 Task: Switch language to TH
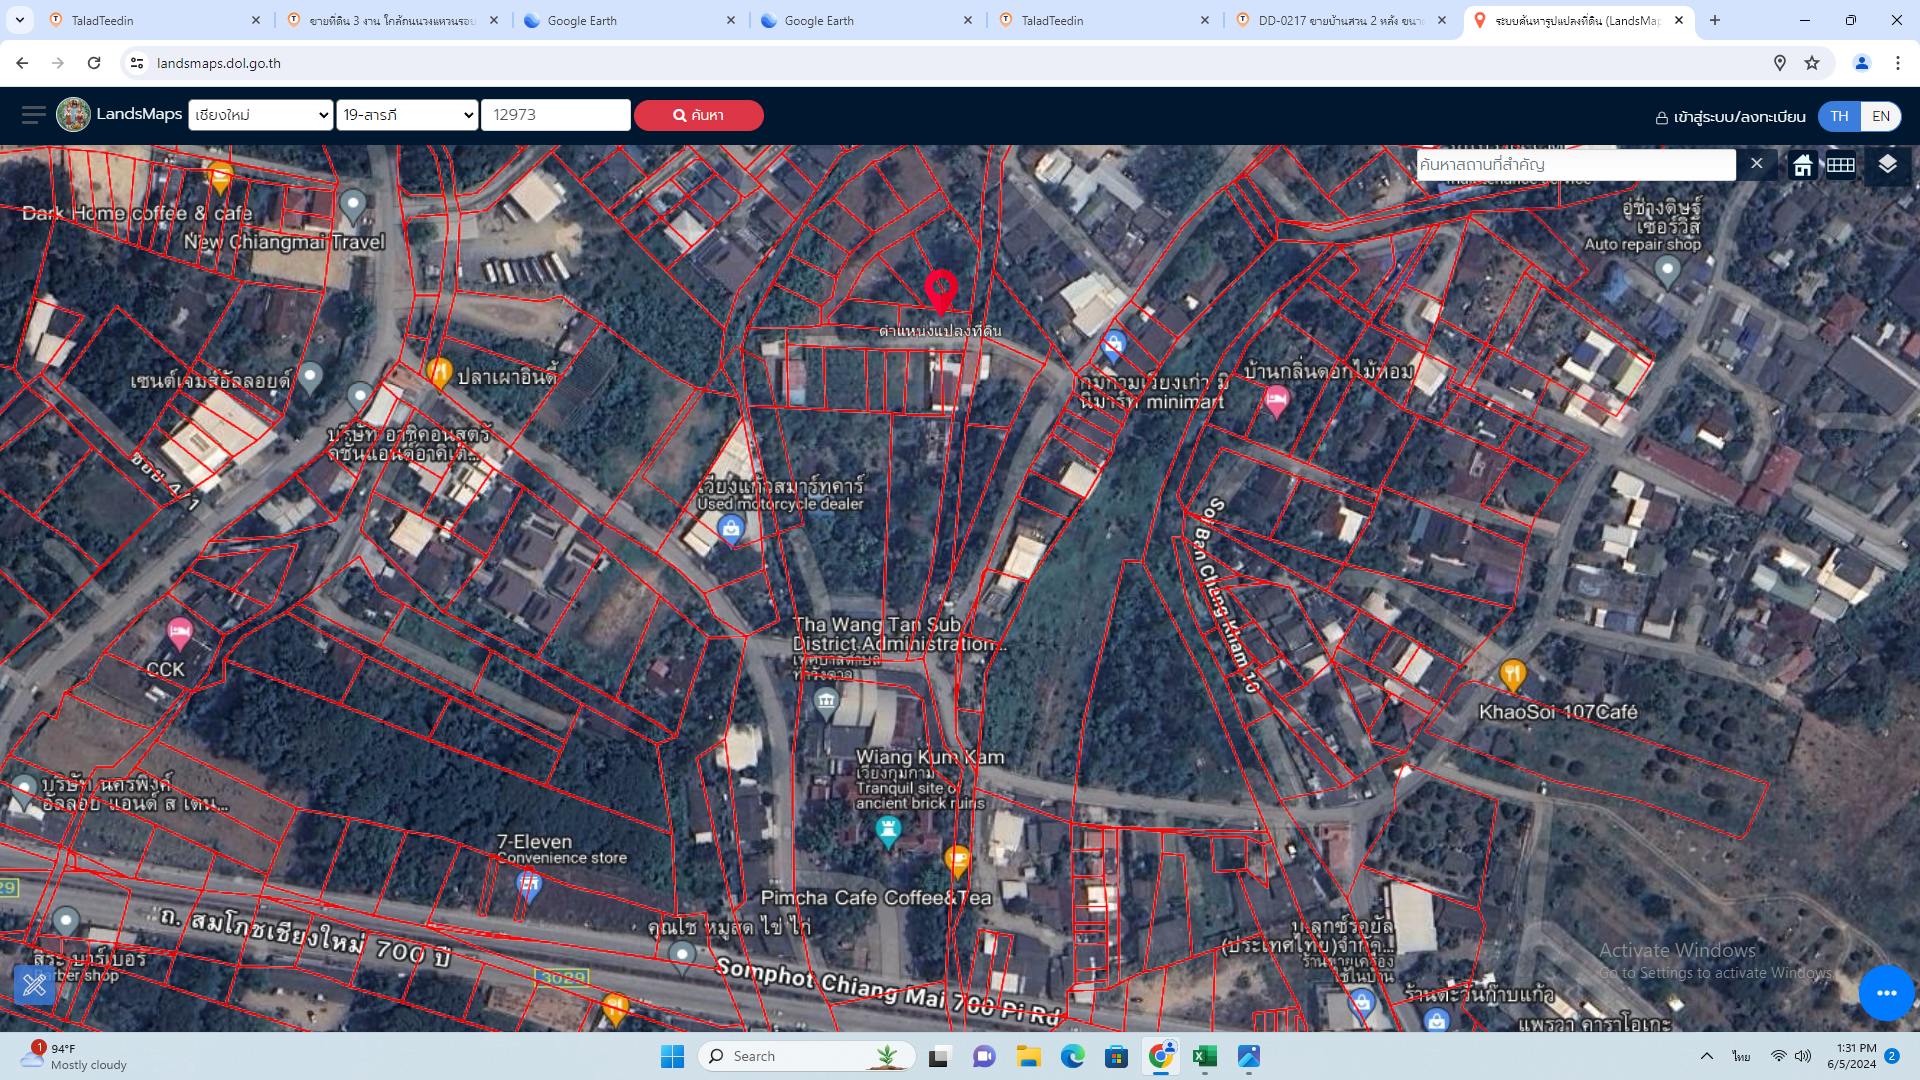coord(1839,116)
